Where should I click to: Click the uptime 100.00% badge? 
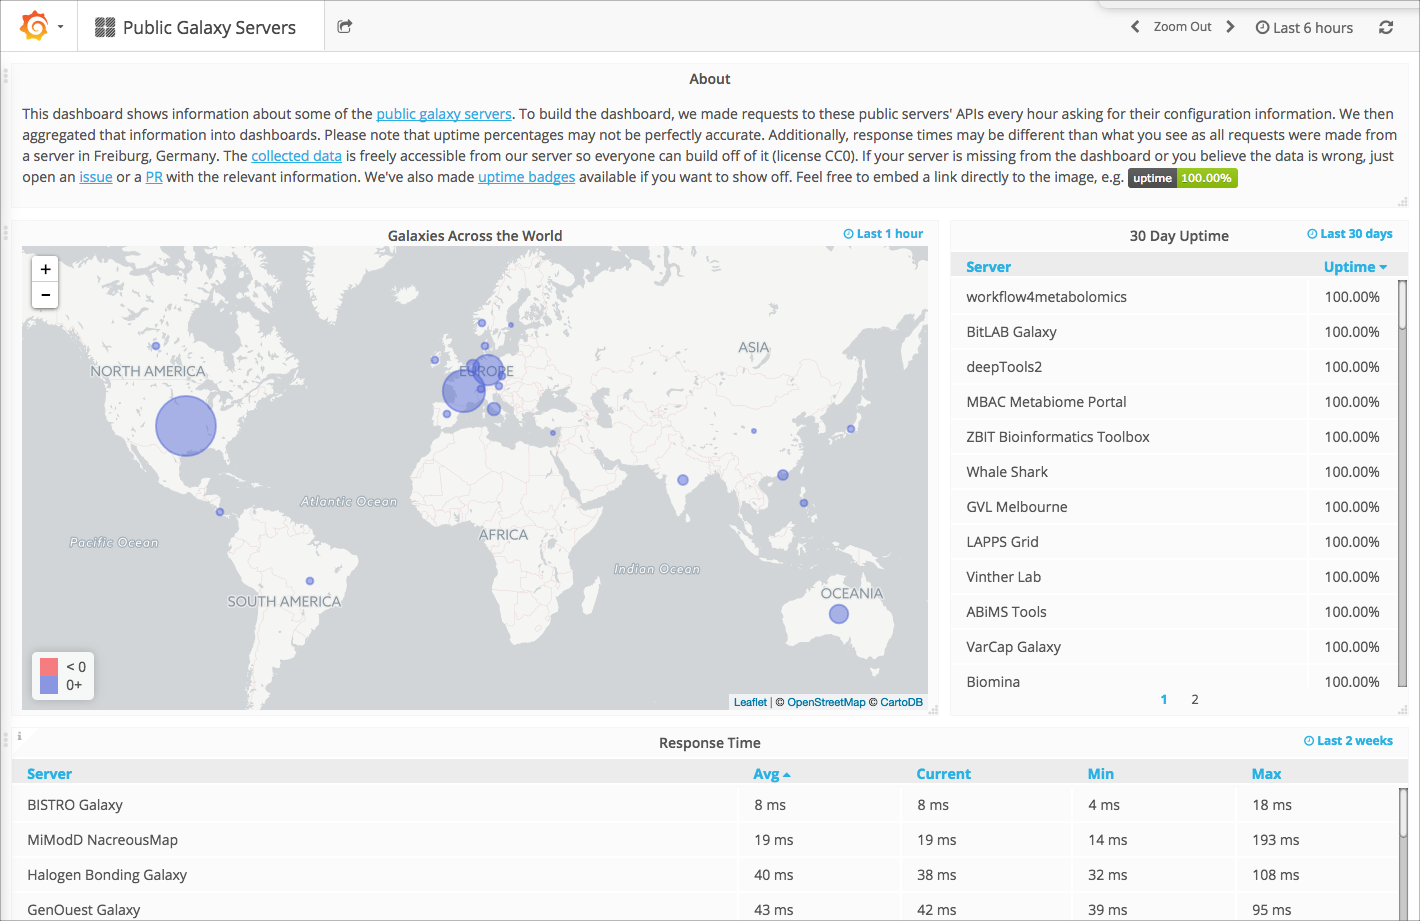point(1183,178)
